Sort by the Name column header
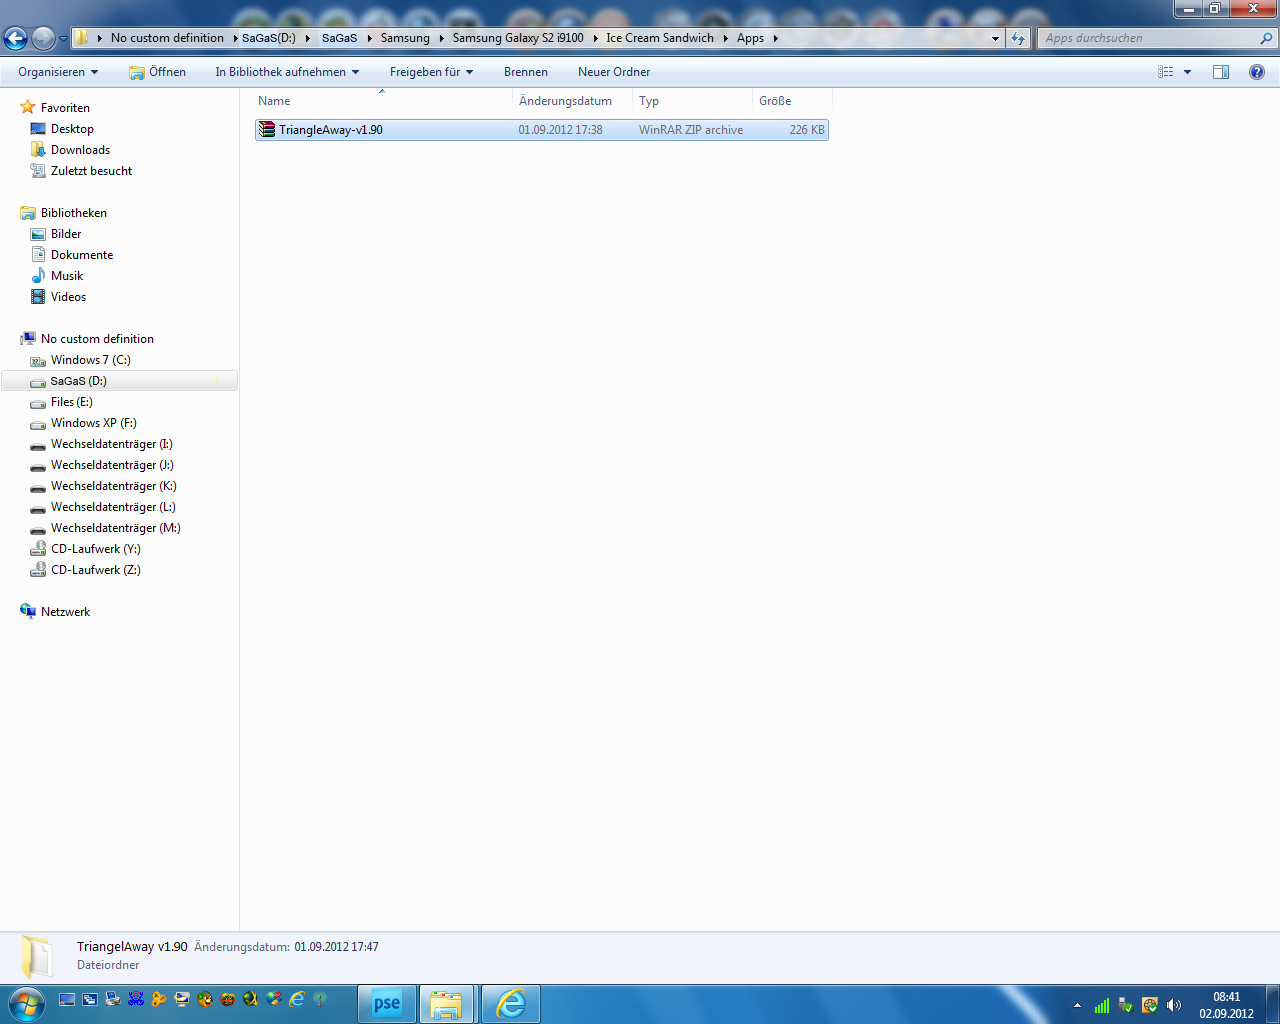Image resolution: width=1280 pixels, height=1024 pixels. tap(382, 101)
